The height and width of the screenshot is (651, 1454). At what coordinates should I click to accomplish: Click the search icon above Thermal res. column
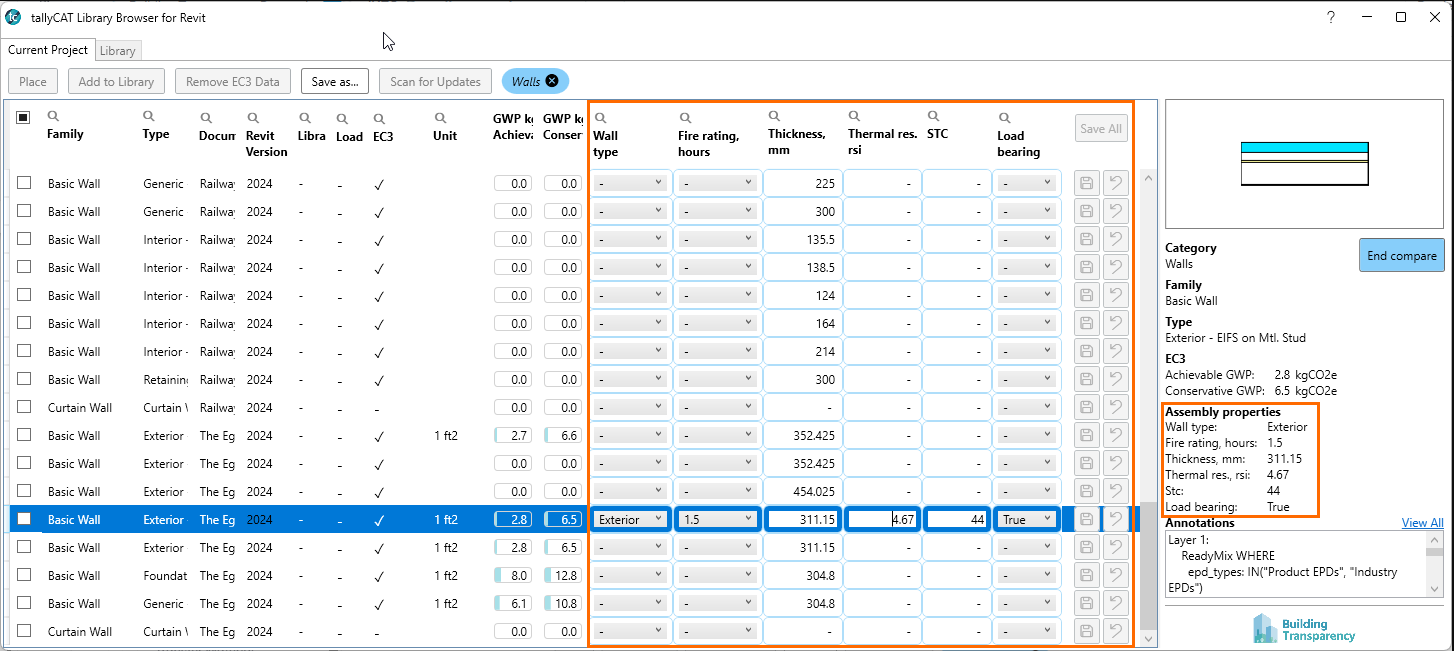[855, 117]
